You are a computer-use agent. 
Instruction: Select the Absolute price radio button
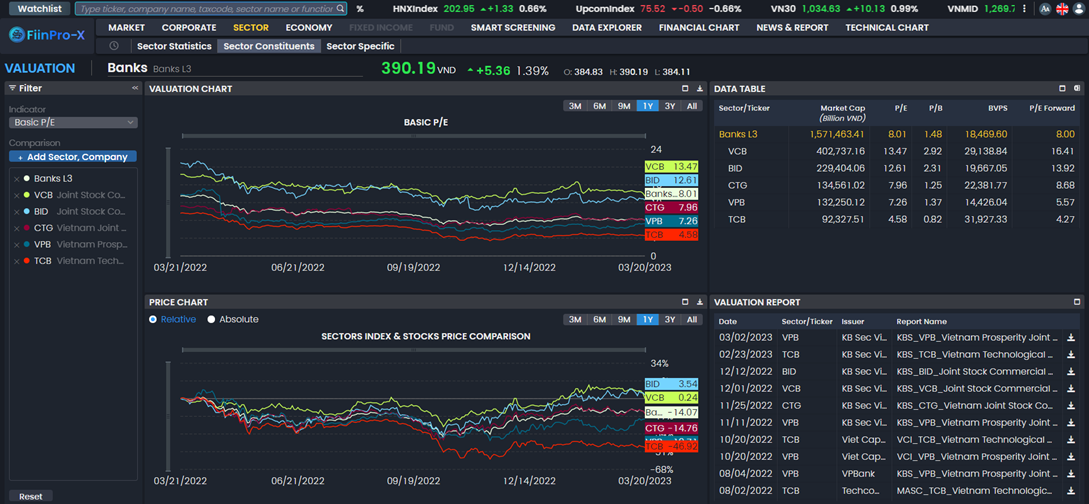[211, 320]
